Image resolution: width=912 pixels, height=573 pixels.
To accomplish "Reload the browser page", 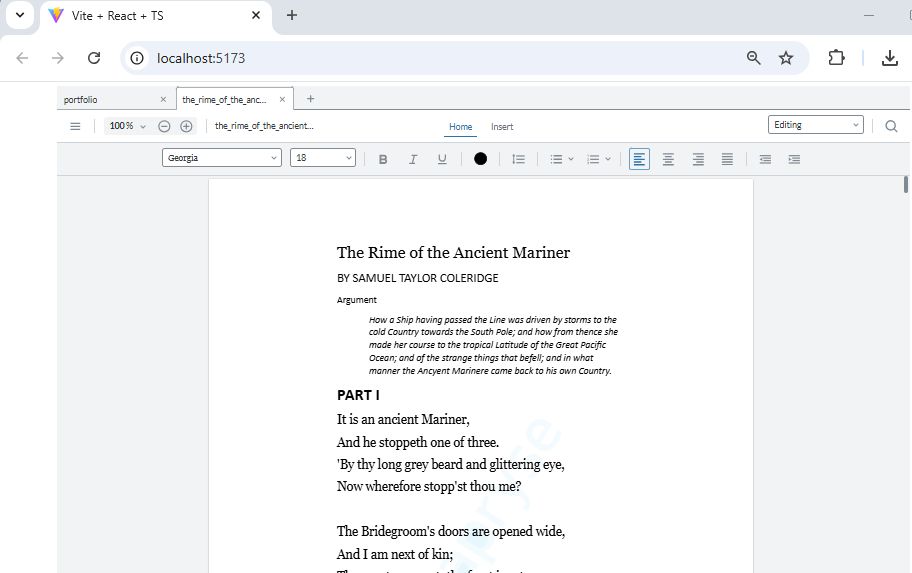I will coord(94,58).
